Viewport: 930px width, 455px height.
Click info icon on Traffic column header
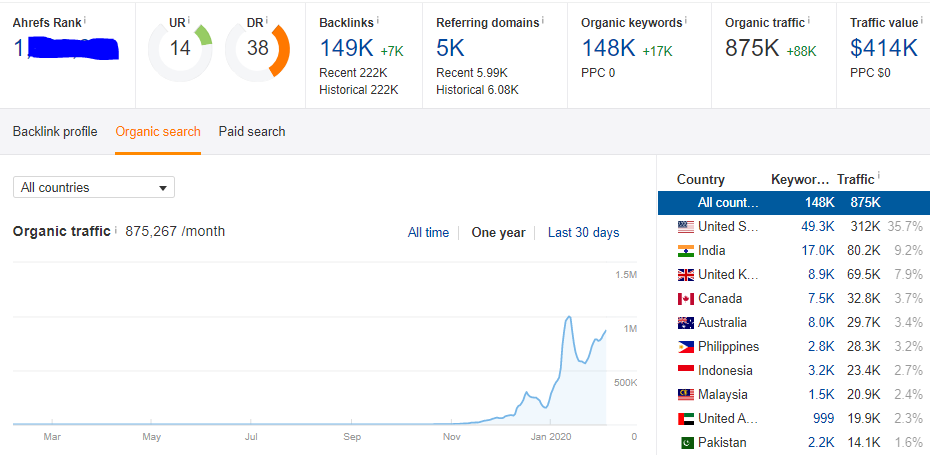[x=878, y=176]
